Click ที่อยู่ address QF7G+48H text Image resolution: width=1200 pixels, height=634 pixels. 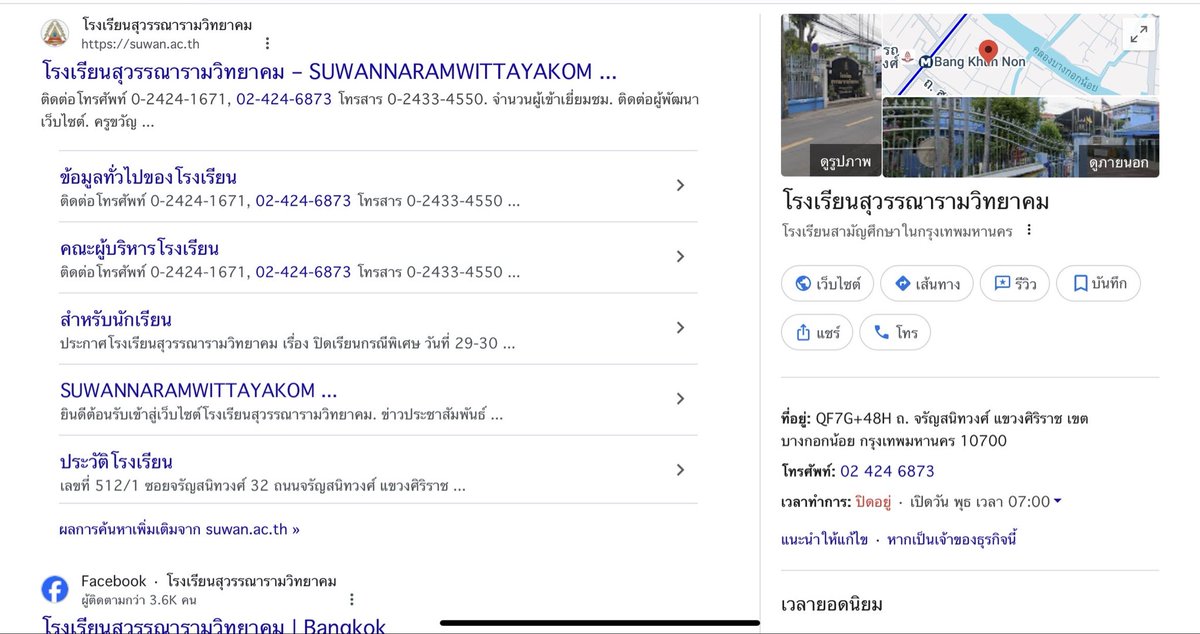point(934,429)
